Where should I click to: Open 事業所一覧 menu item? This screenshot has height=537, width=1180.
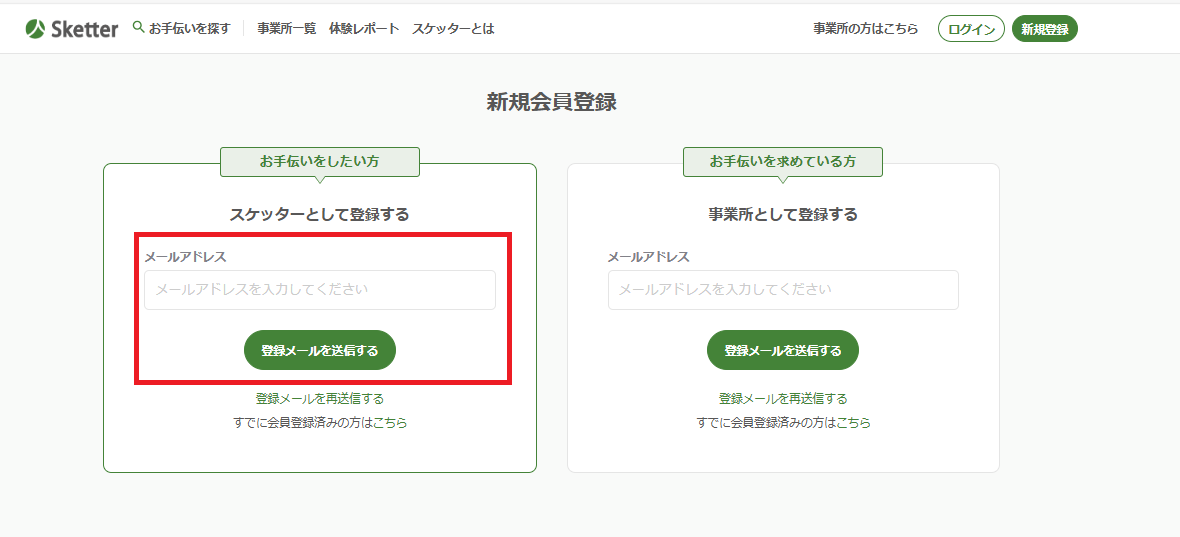tap(287, 29)
